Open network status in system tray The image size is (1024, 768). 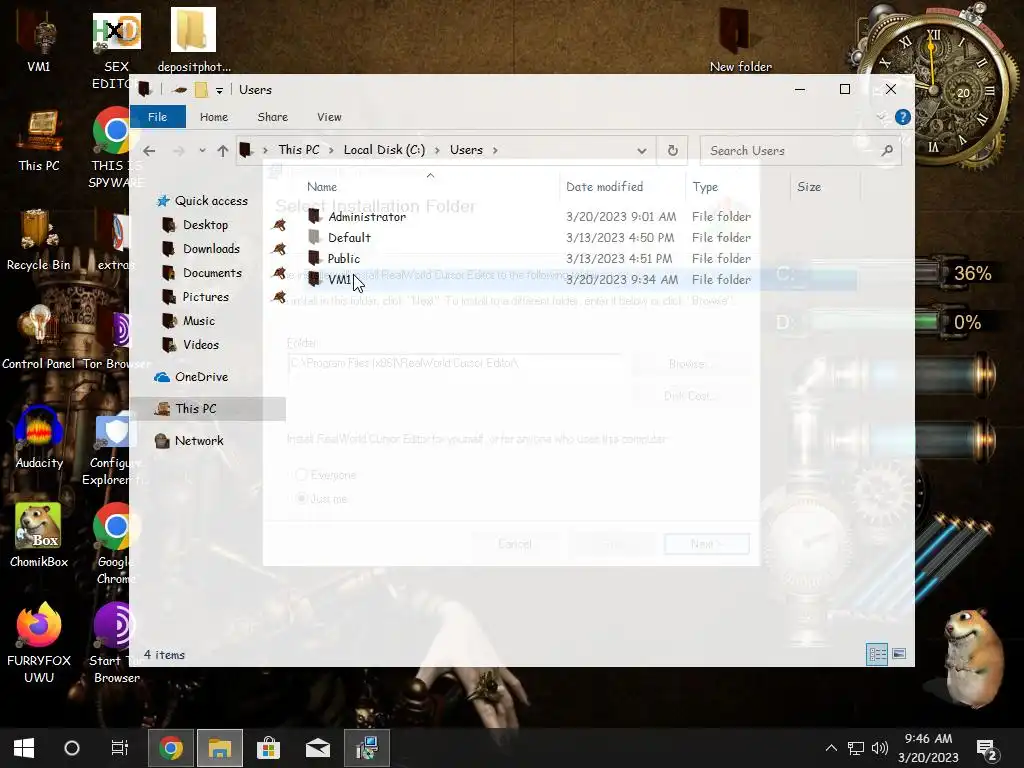tap(856, 748)
